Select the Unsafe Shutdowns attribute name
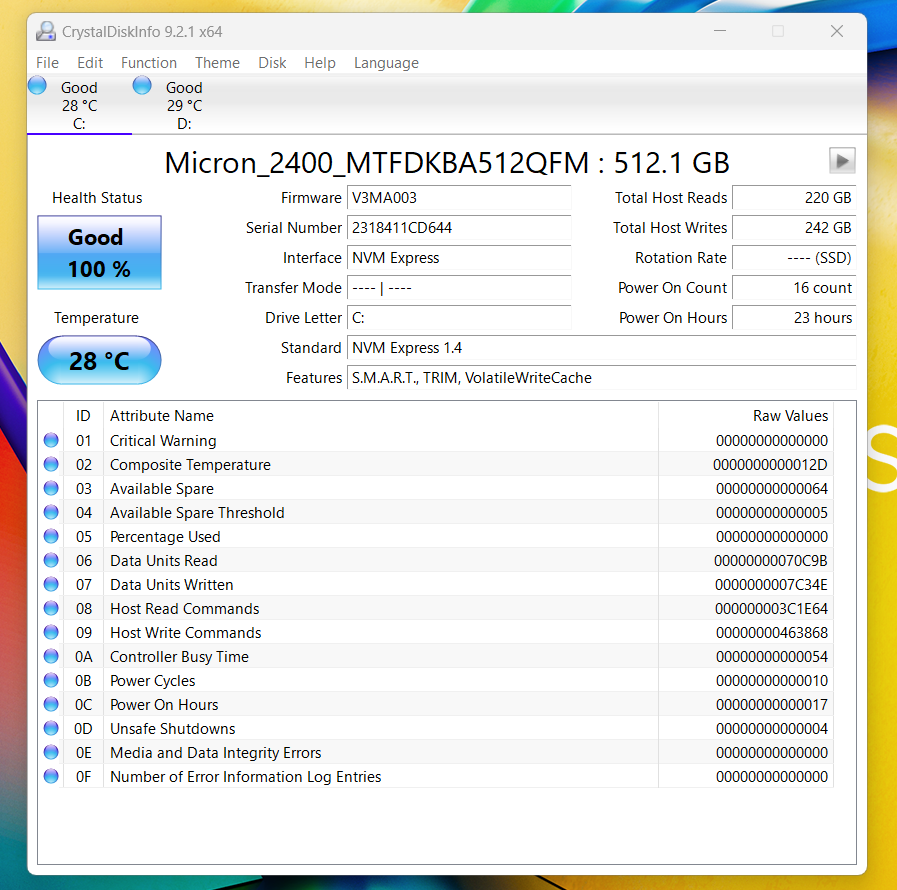 click(173, 729)
